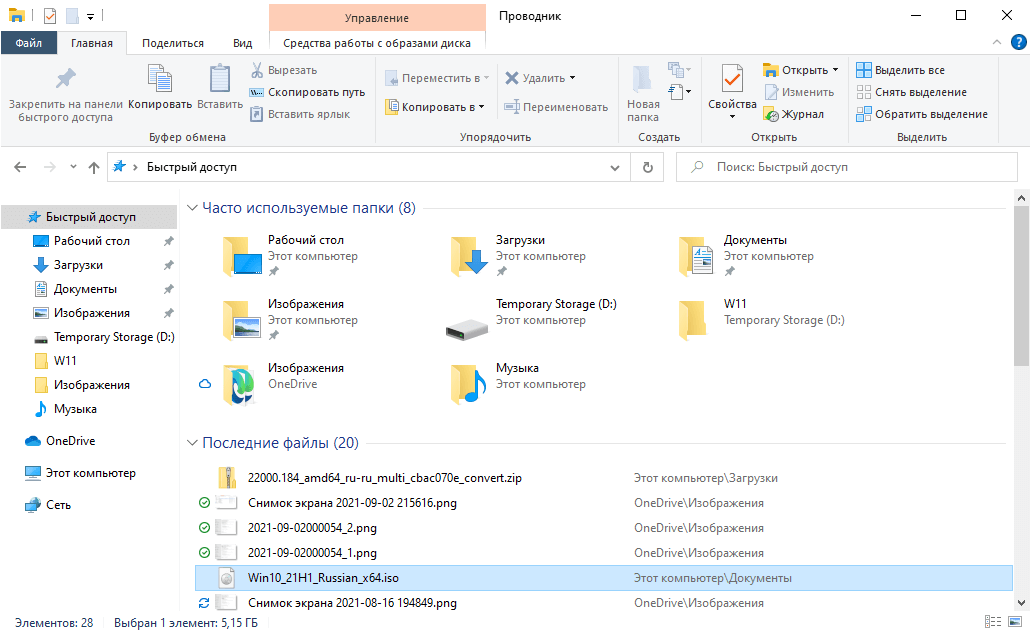
Task: Switch to Вид tab
Action: (x=243, y=43)
